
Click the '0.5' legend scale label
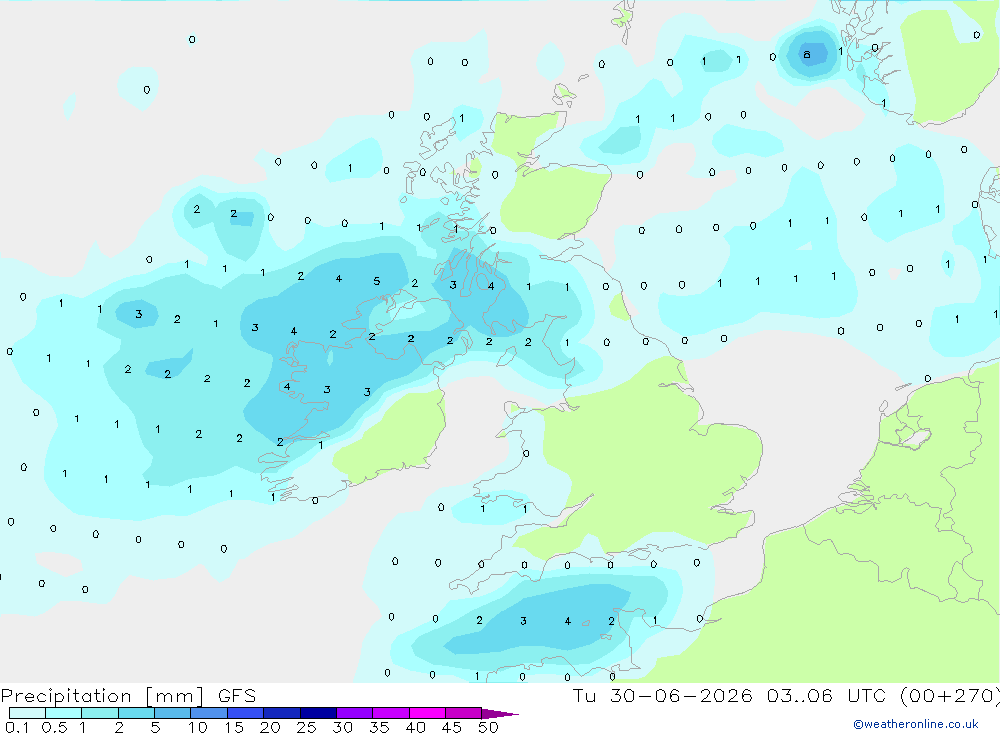tap(54, 727)
